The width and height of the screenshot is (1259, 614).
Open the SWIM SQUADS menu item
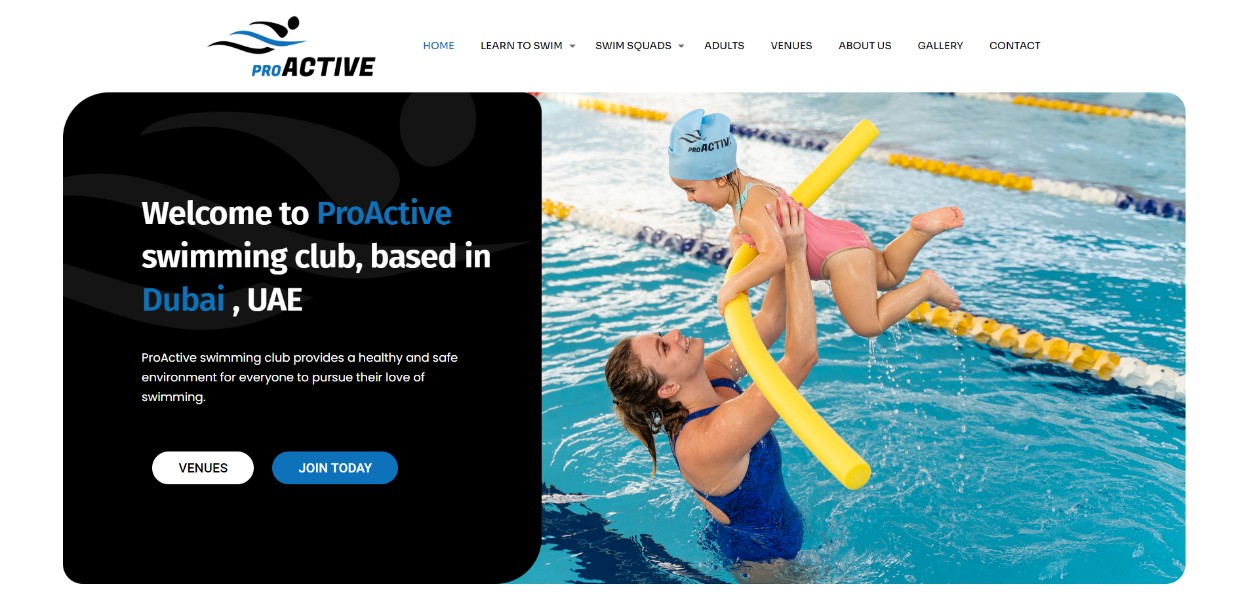pos(633,46)
